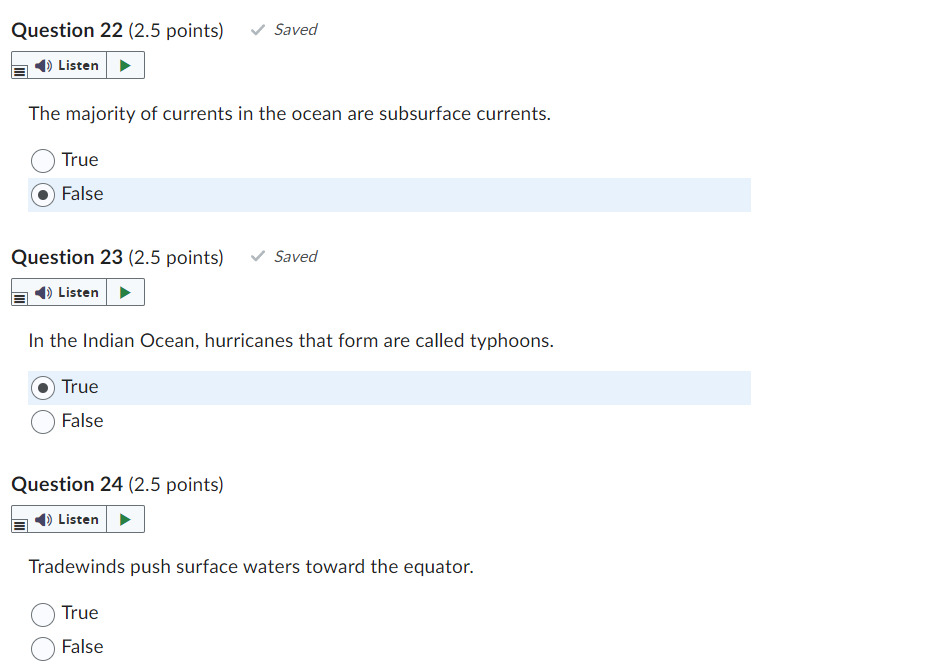Click the speaker icon on Question 23's Listen control
The width and height of the screenshot is (927, 670).
point(41,292)
